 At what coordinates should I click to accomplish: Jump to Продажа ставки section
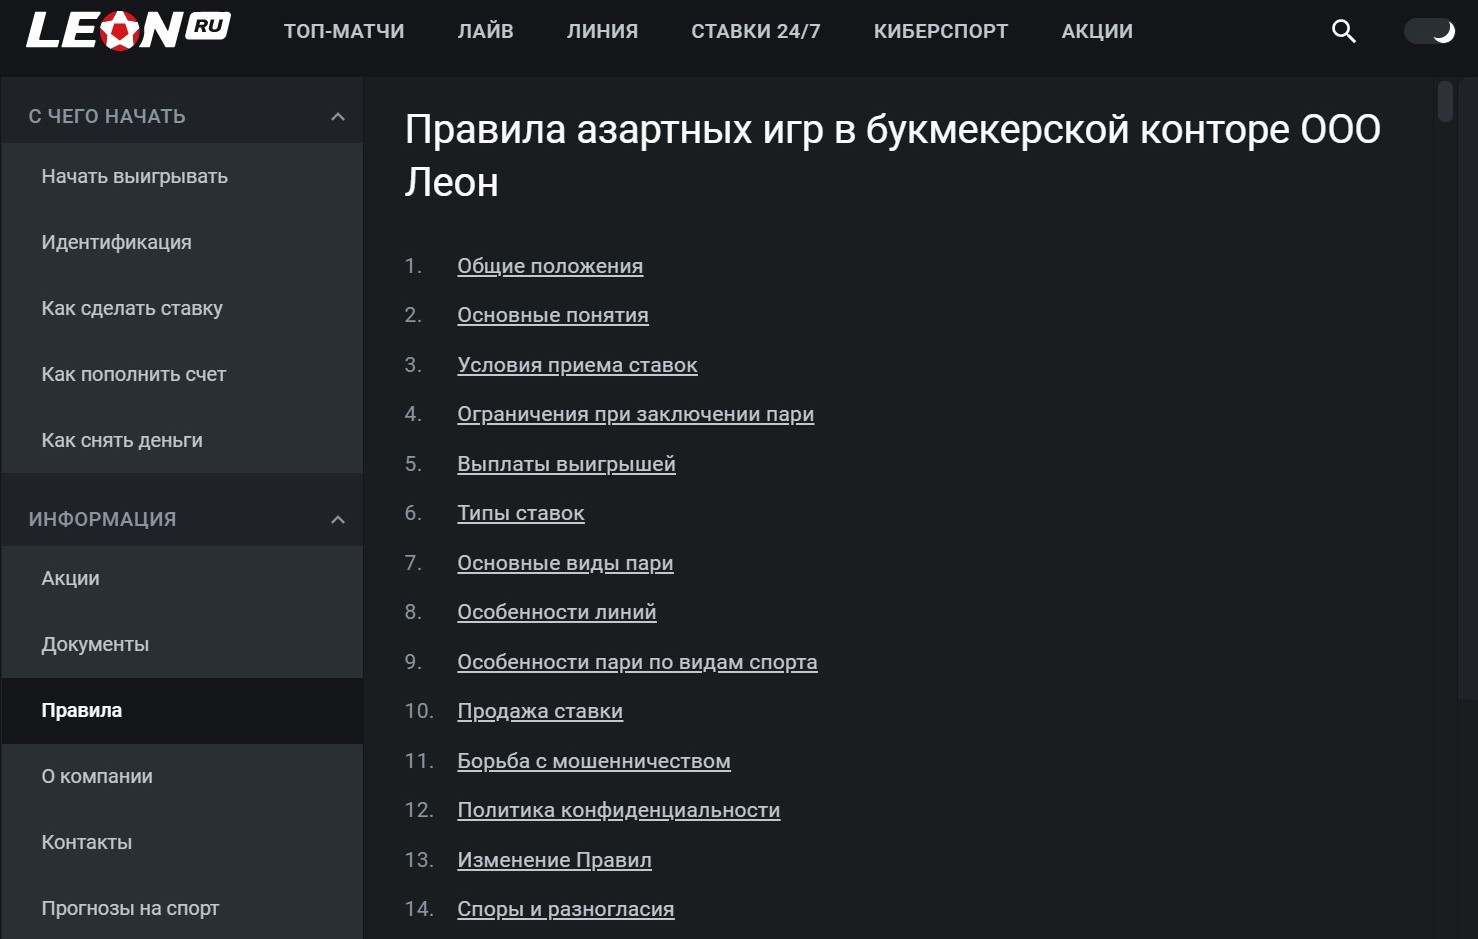[x=540, y=711]
